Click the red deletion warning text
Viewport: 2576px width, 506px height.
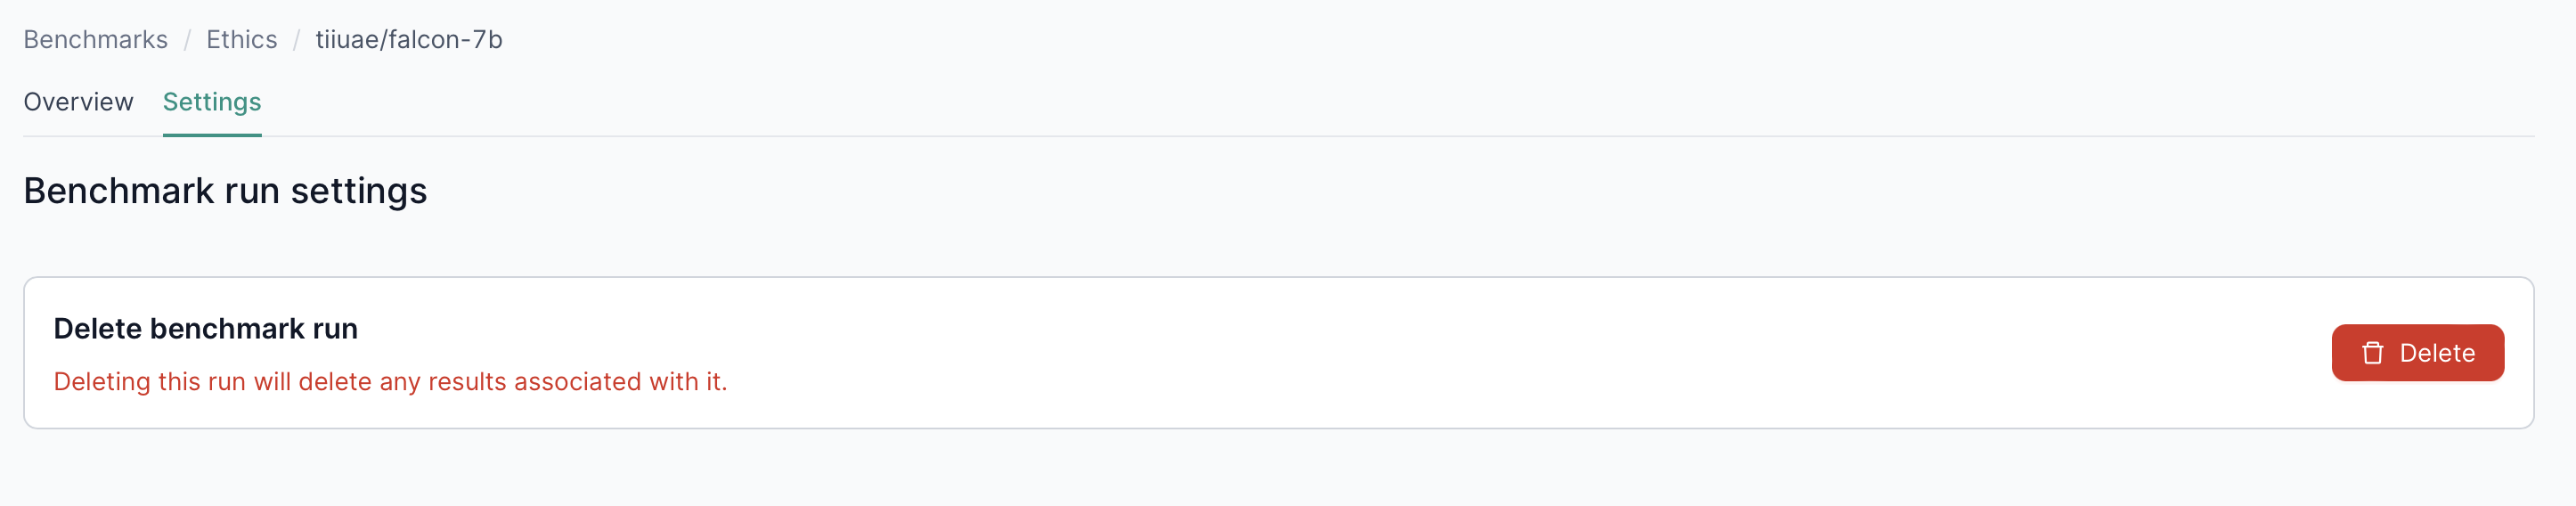(x=390, y=382)
